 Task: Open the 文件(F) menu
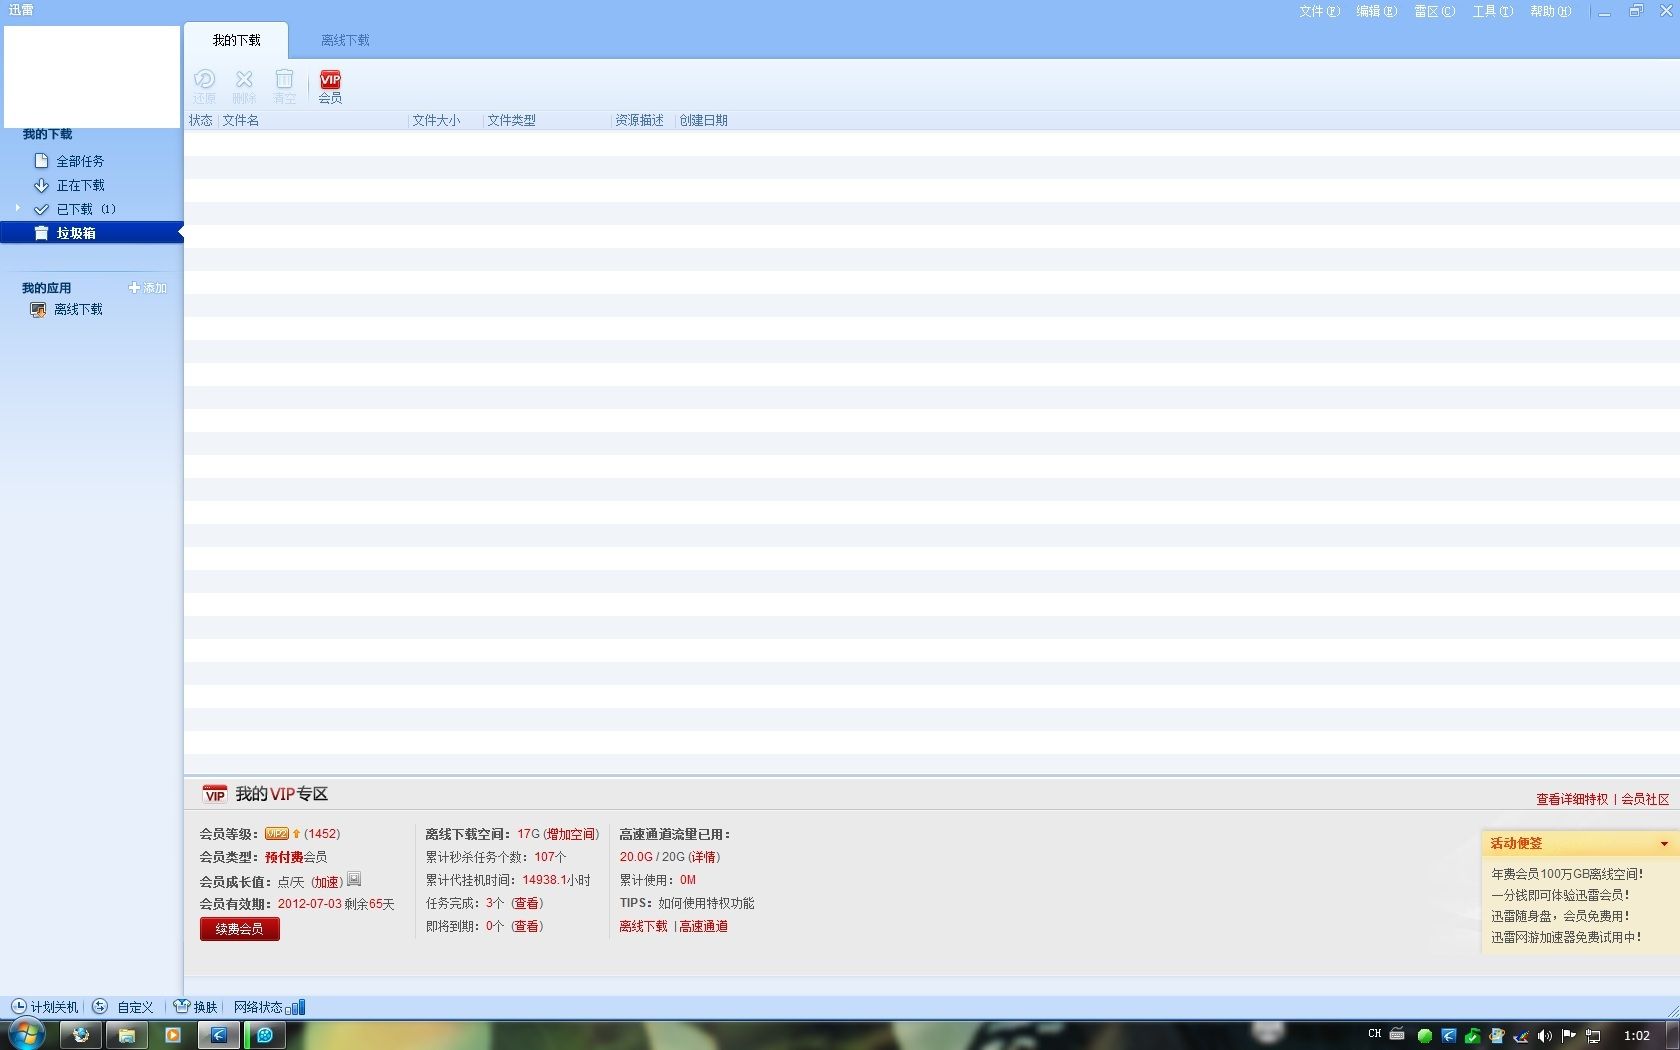click(x=1319, y=11)
